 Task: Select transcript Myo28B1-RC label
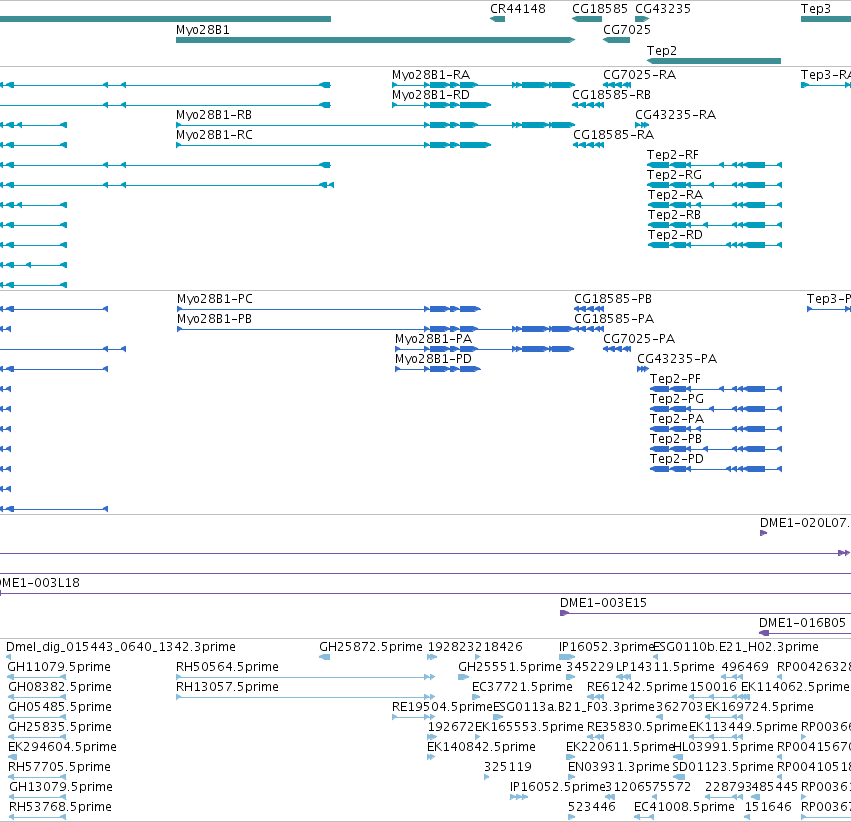214,135
